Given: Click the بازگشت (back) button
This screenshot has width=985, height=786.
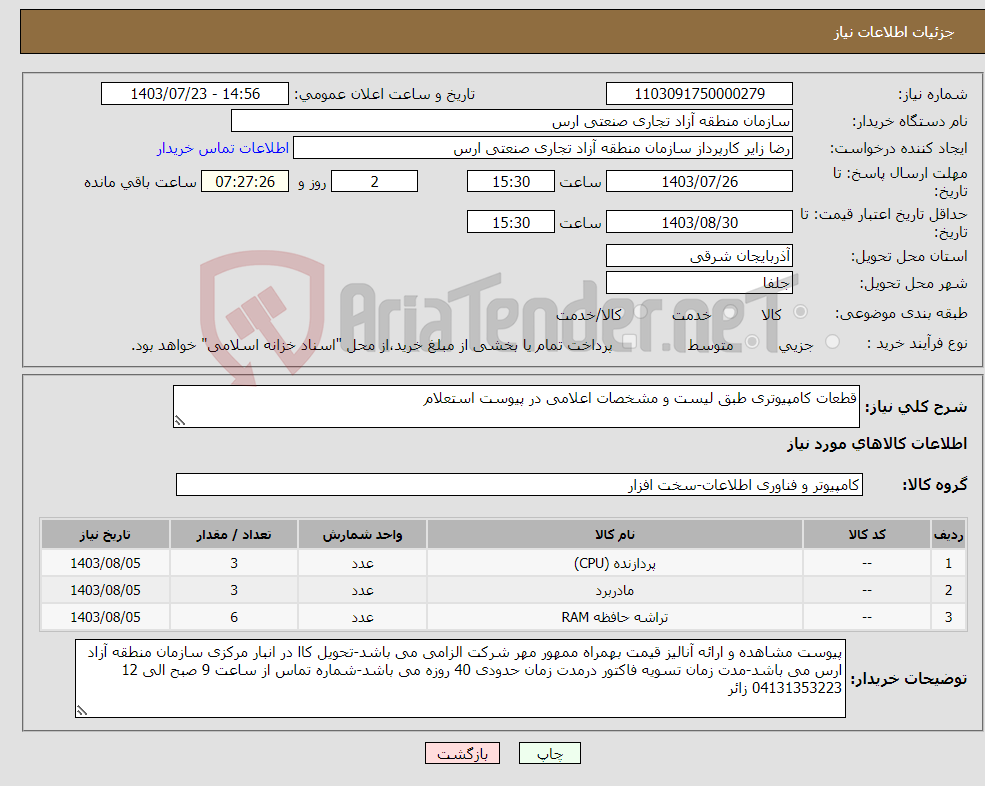Looking at the screenshot, I should click(462, 753).
